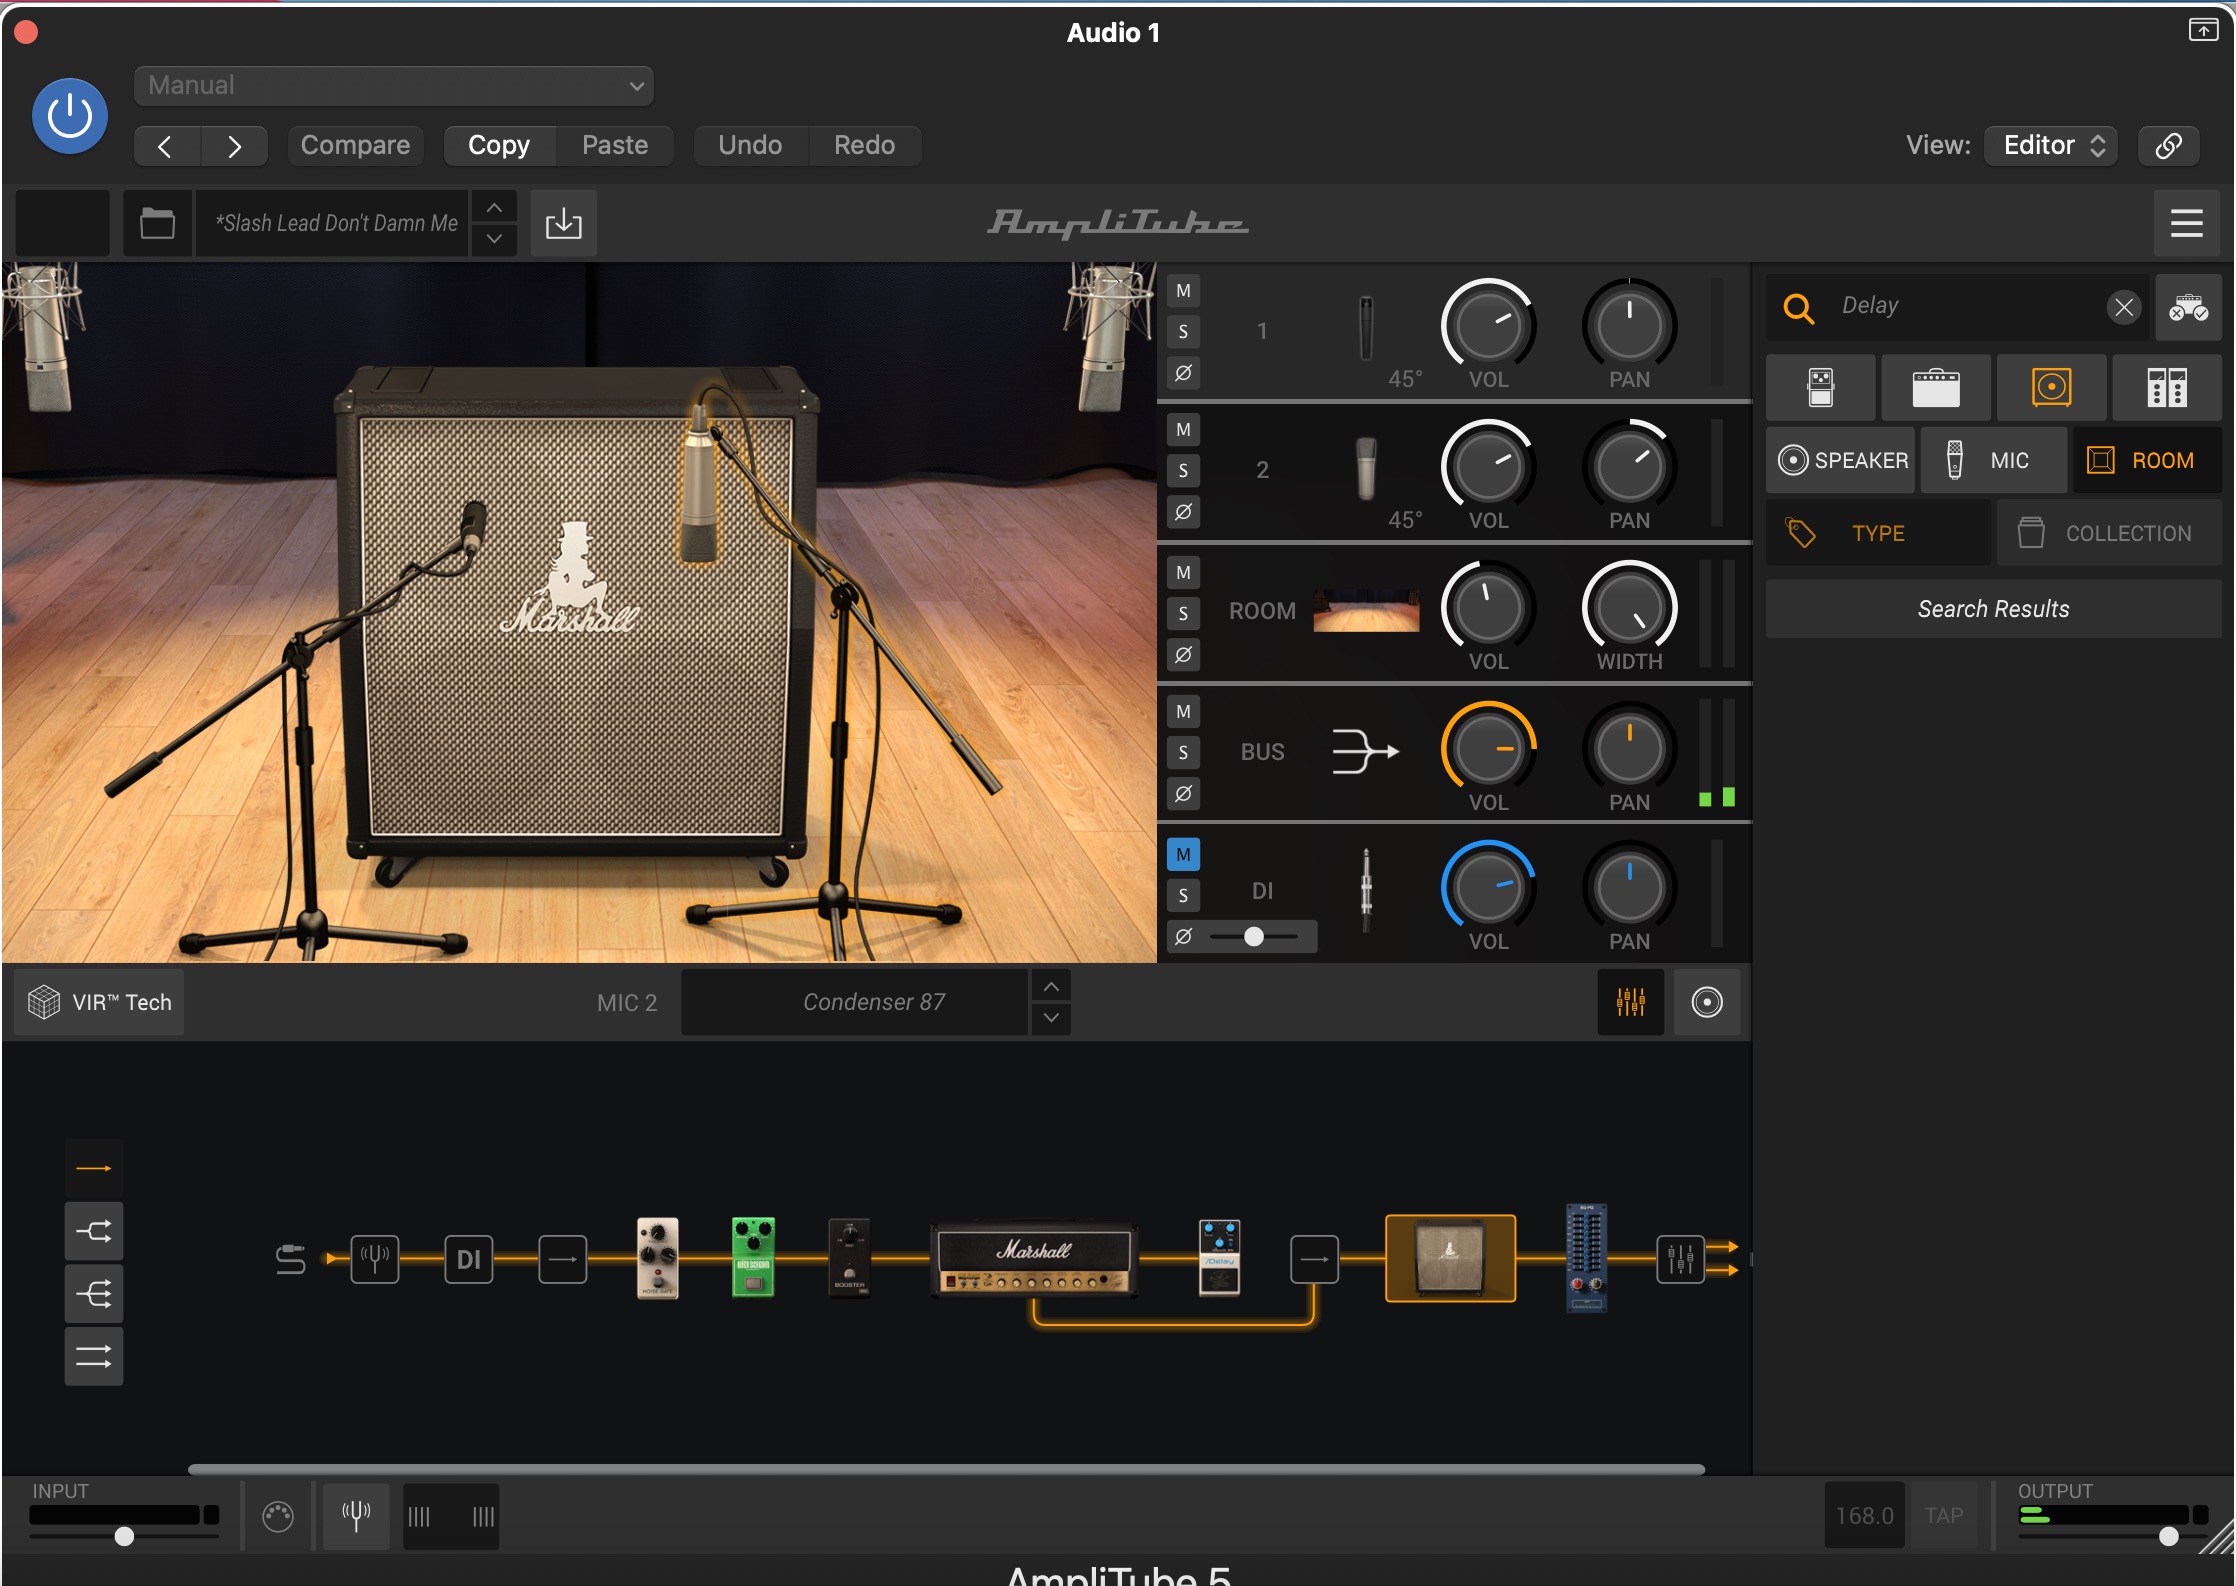
Task: Mute the ROOM channel
Action: [1183, 573]
